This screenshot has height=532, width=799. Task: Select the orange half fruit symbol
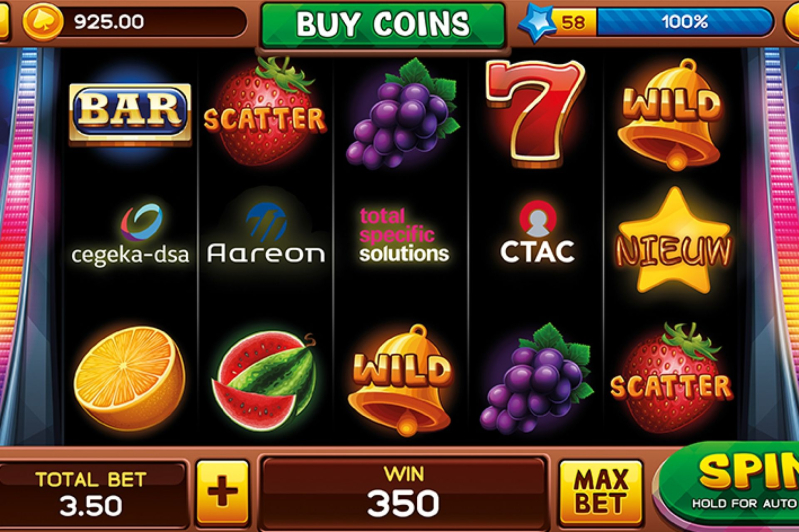click(x=129, y=379)
